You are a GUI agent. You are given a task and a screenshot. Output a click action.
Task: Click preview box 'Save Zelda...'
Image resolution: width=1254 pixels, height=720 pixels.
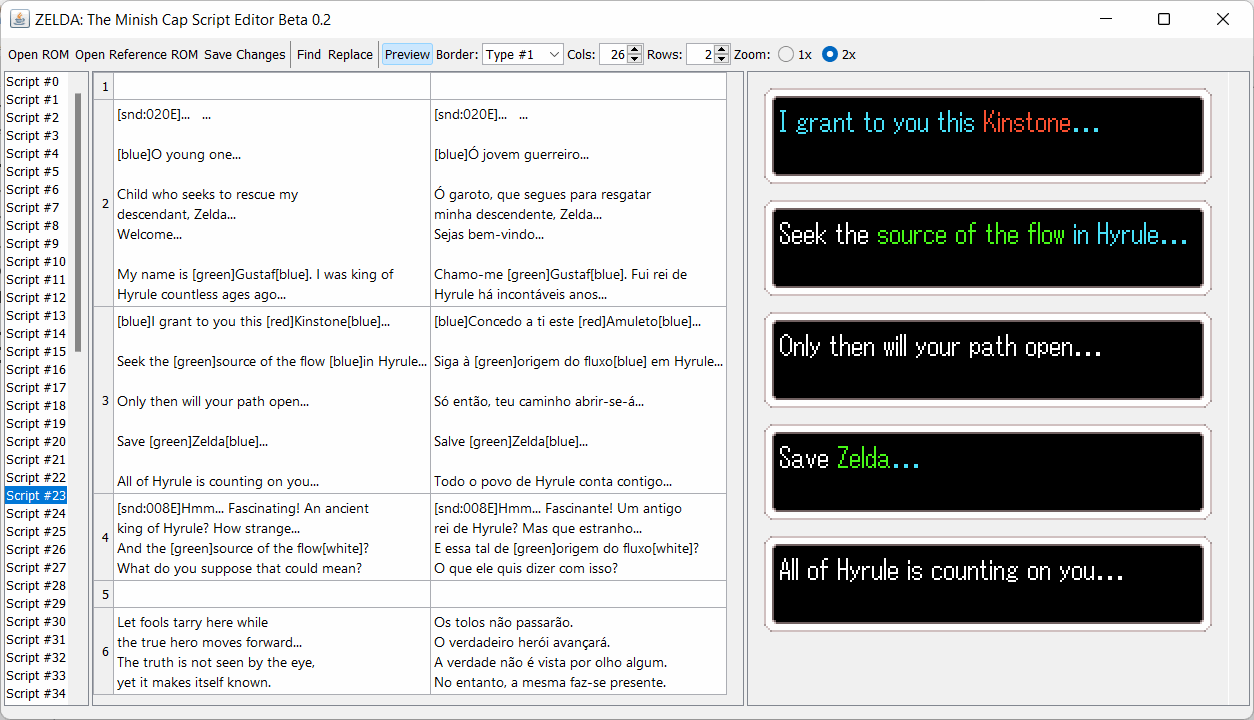[x=988, y=472]
